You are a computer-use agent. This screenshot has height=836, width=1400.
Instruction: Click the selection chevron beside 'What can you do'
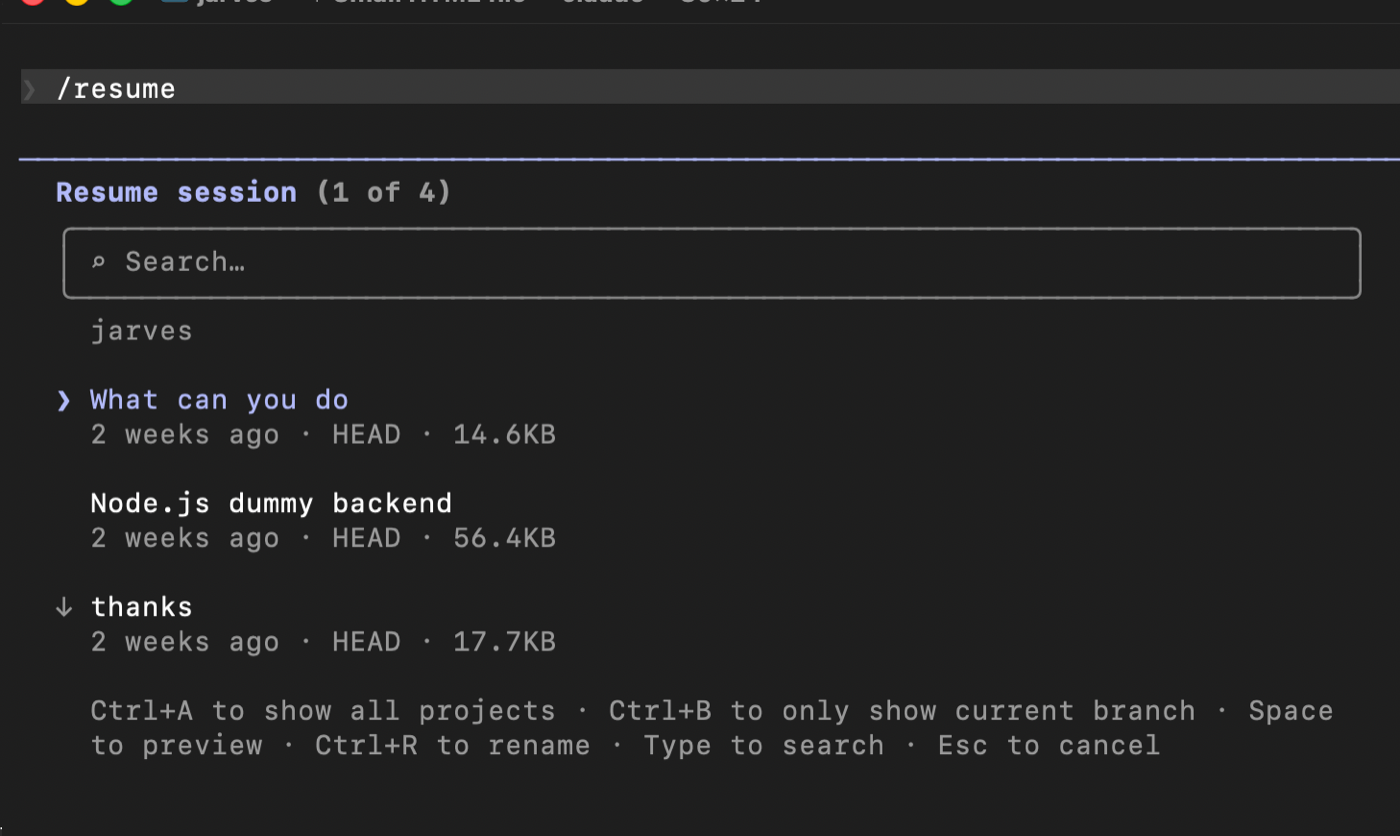click(x=64, y=401)
